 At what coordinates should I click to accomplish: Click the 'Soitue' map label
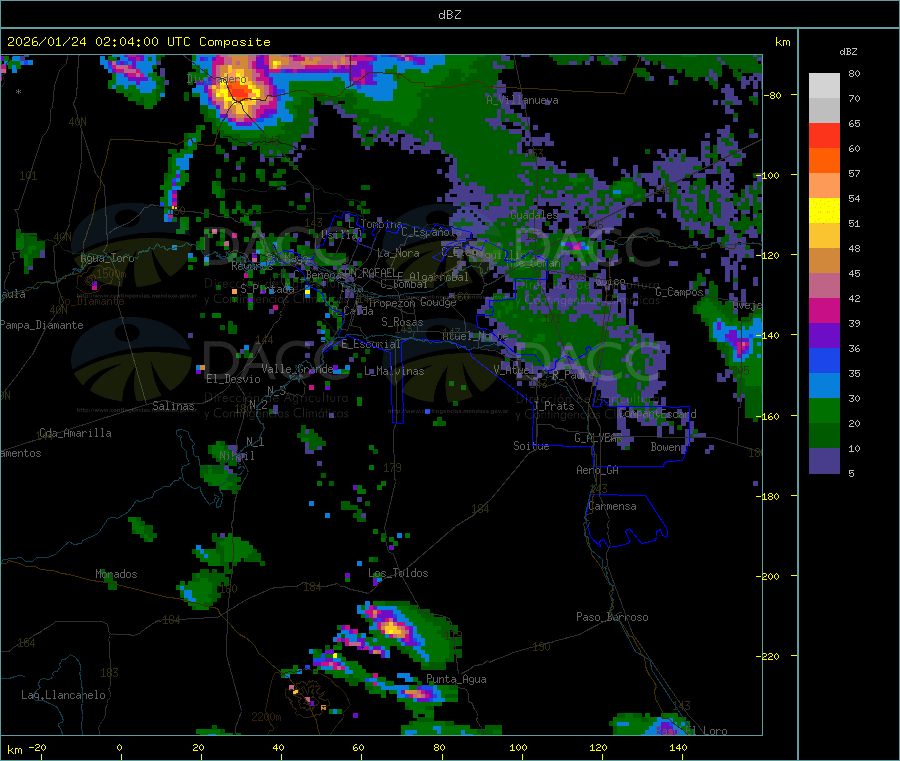coord(531,446)
